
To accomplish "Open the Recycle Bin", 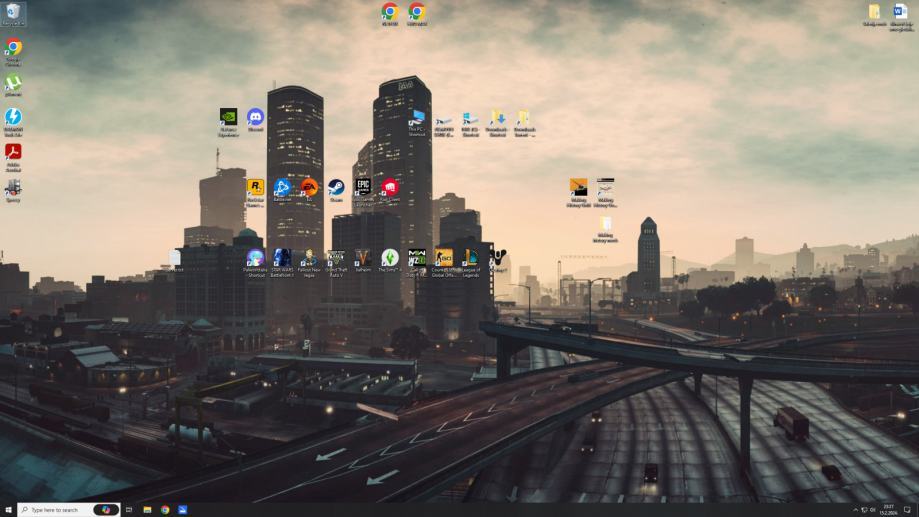I will [x=13, y=13].
